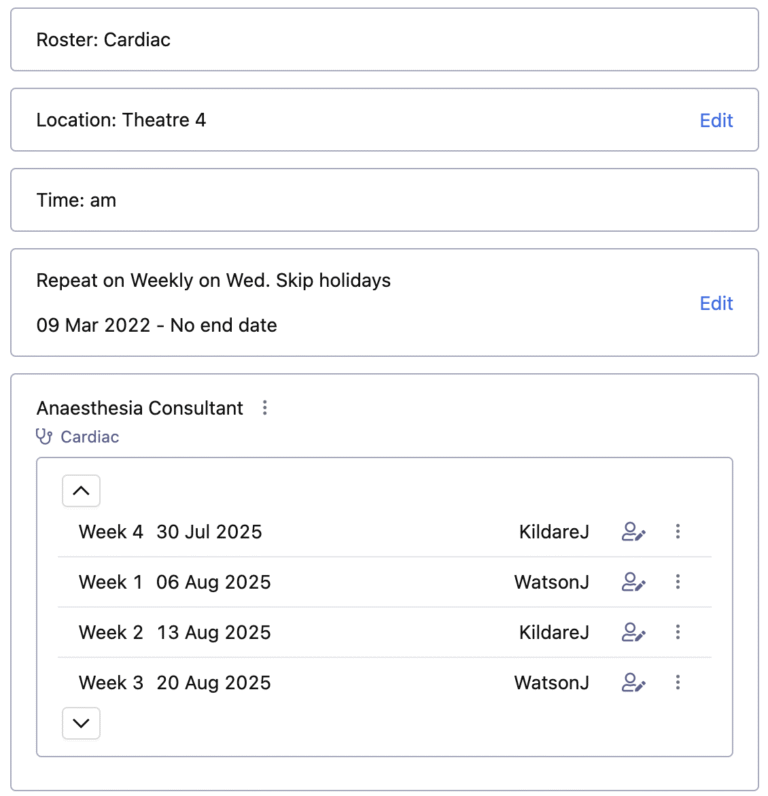
Task: Open Anaesthesia Consultant options menu
Action: click(x=265, y=408)
